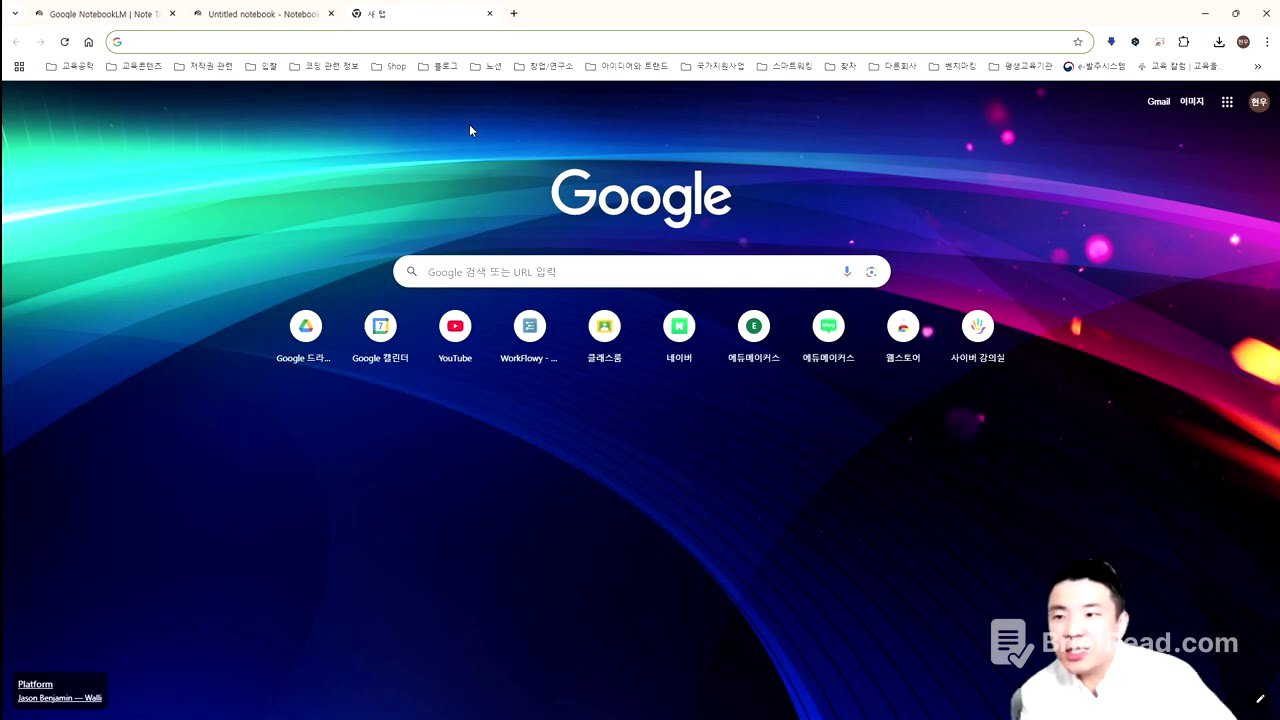Open the Jason Benjamin — Walli link
1280x720 pixels.
pyautogui.click(x=60, y=698)
